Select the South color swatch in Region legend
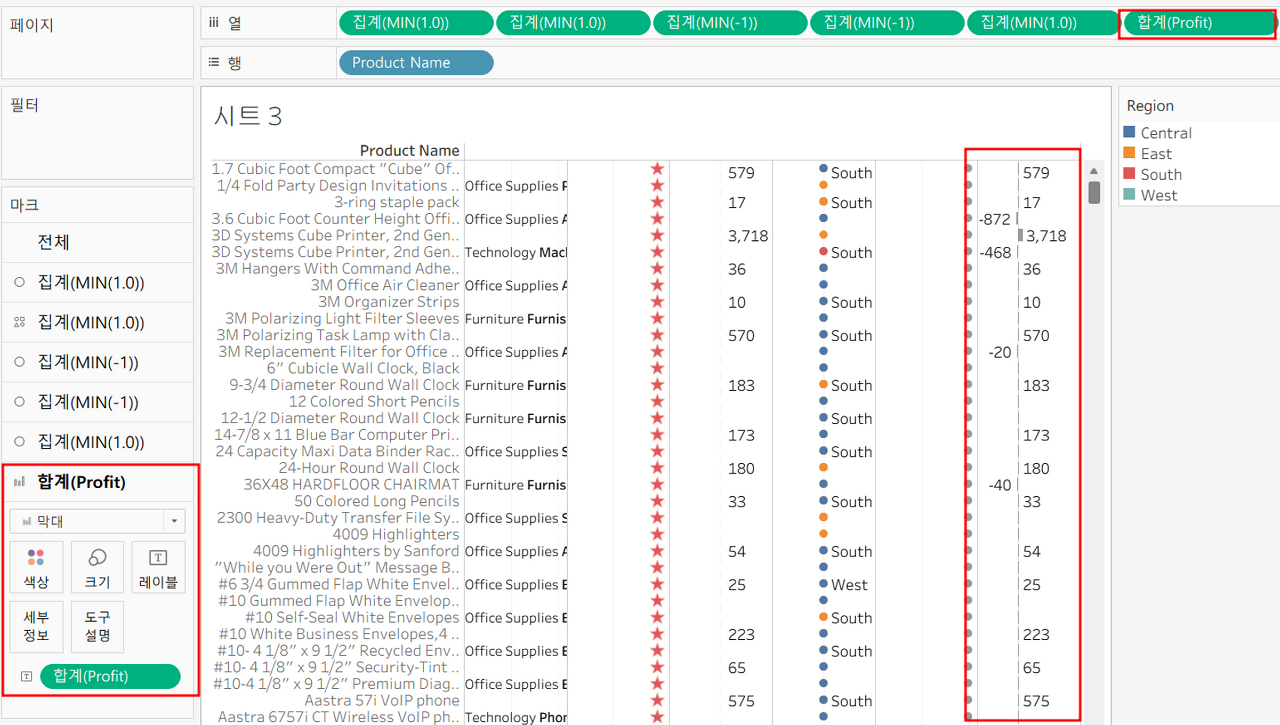 coord(1130,174)
